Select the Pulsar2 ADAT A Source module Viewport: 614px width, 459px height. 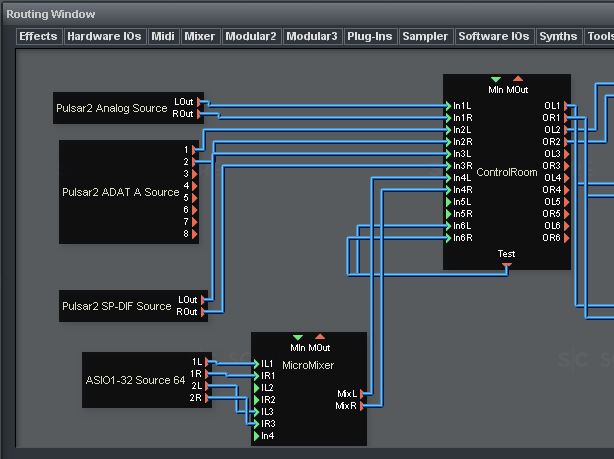120,192
